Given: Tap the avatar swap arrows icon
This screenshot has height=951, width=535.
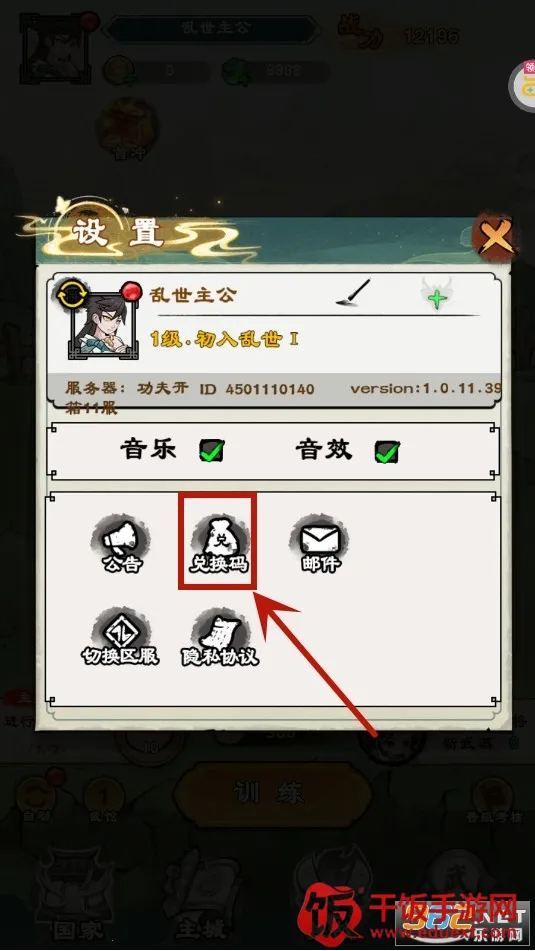Looking at the screenshot, I should [x=69, y=294].
